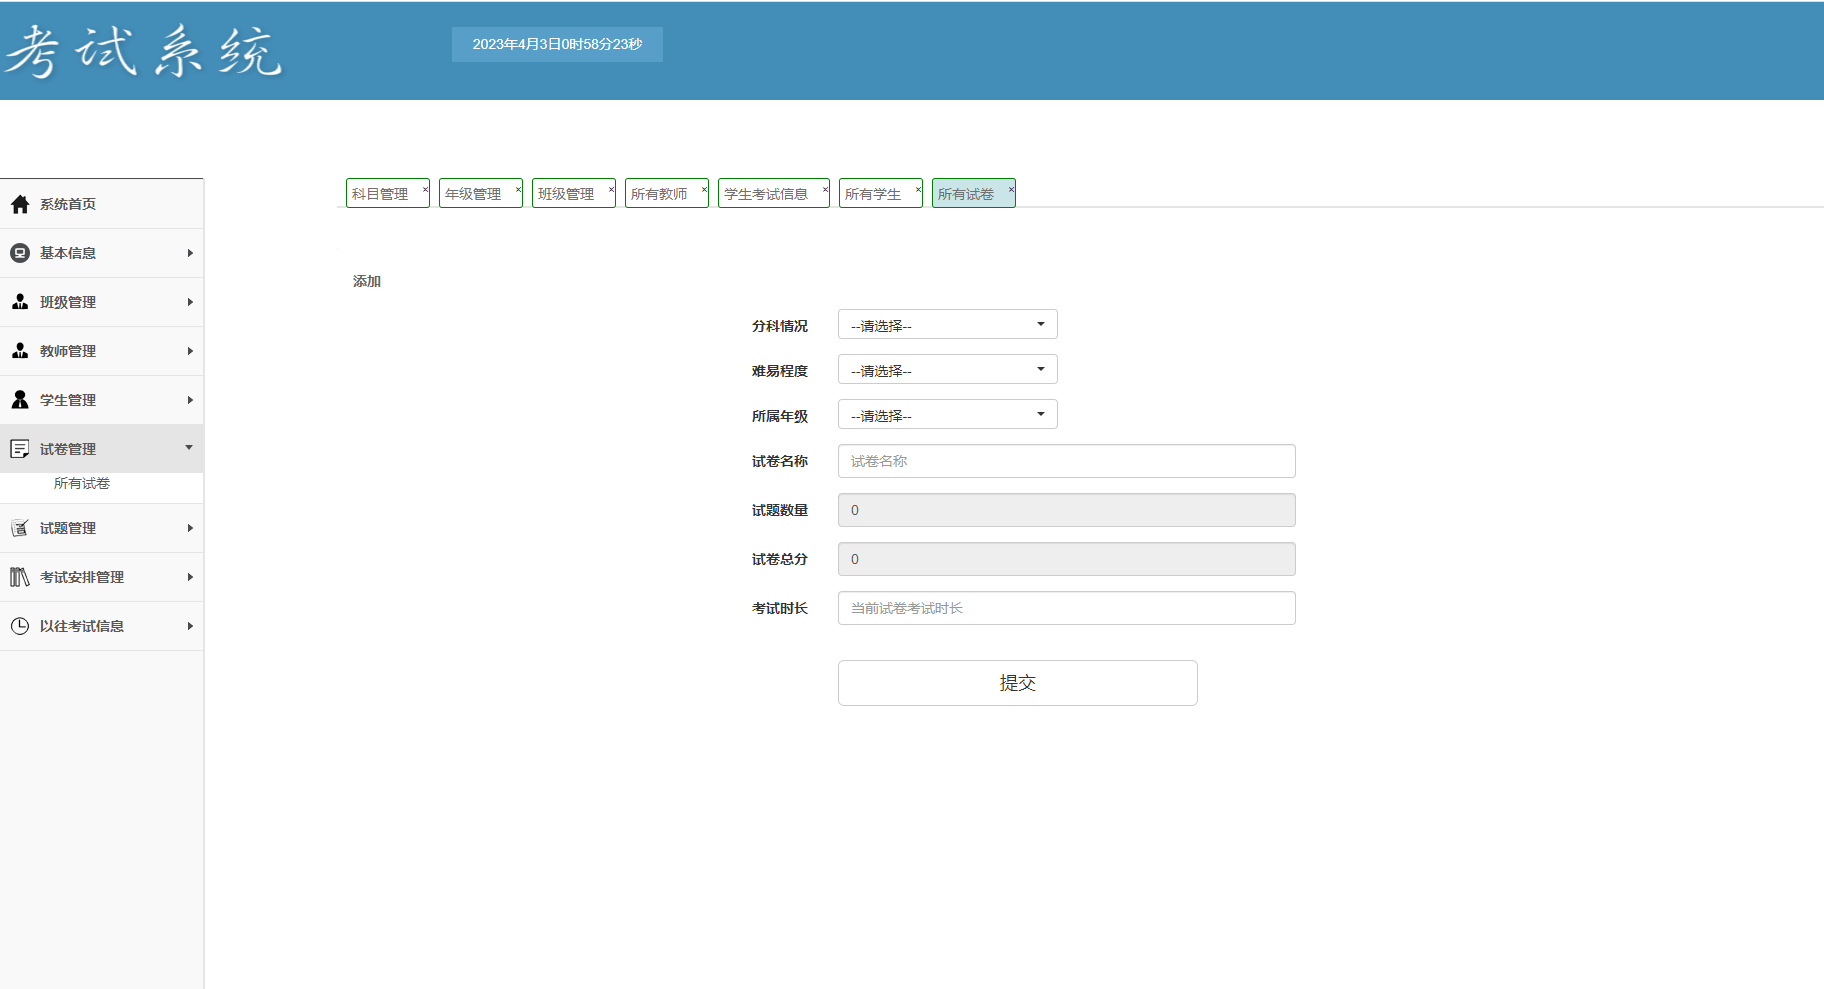The height and width of the screenshot is (989, 1824).
Task: Open the 分科情况 dropdown
Action: pyautogui.click(x=948, y=324)
